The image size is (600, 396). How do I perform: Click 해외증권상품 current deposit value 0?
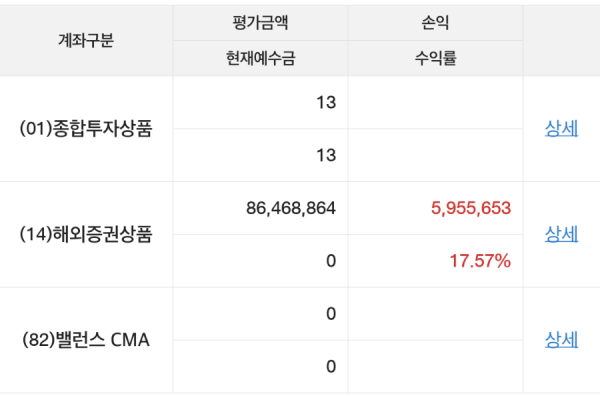click(331, 261)
